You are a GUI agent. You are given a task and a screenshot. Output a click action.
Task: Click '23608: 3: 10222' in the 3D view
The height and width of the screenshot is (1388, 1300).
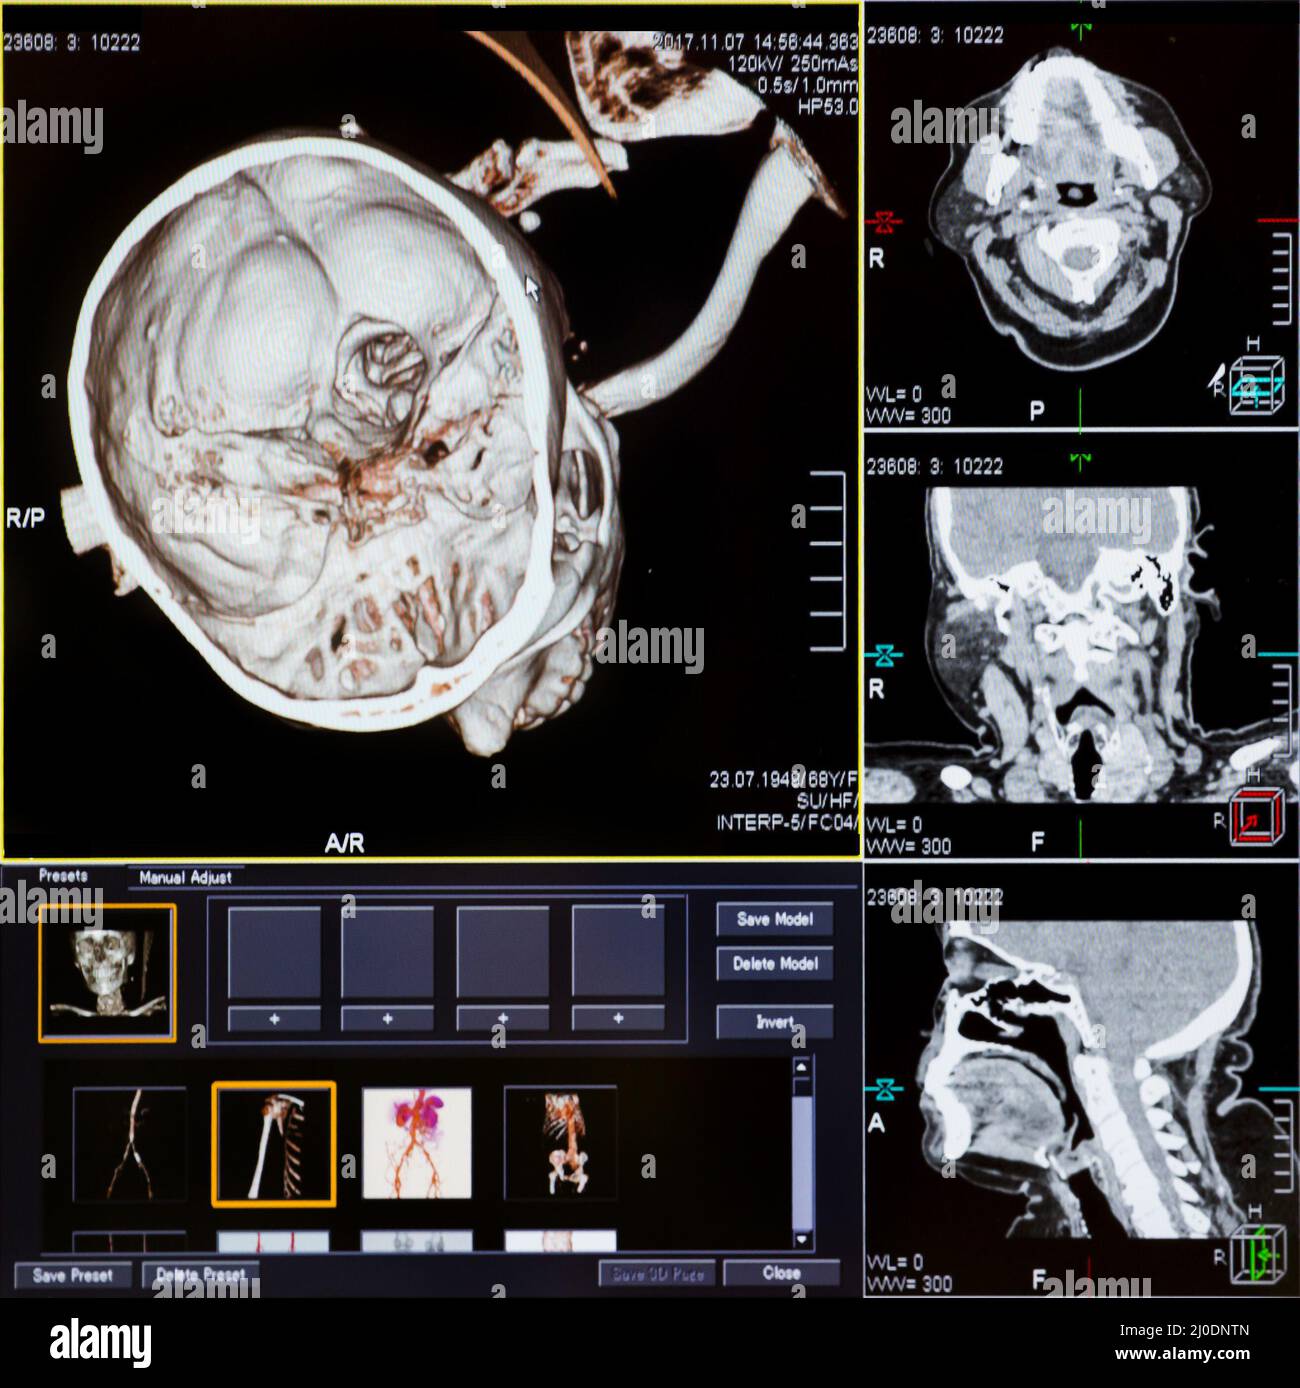72,42
